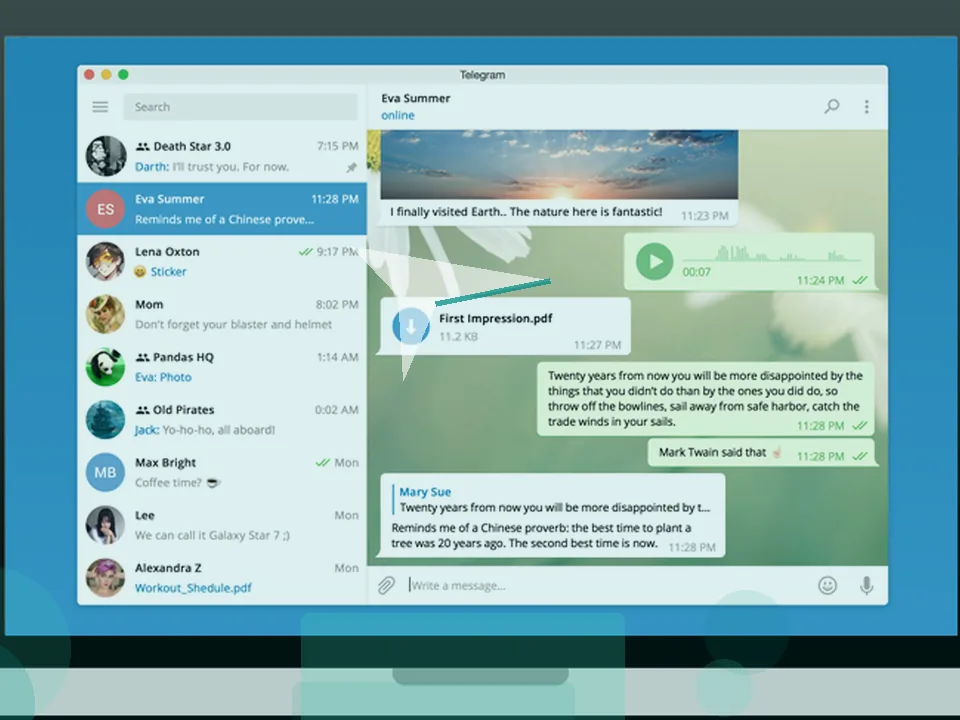Click the paperclip attach file icon
Viewport: 960px width, 720px height.
[x=386, y=585]
